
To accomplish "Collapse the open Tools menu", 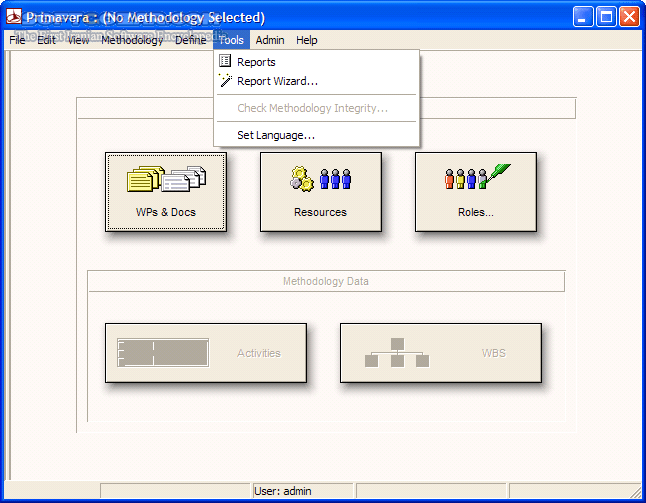I will [231, 40].
